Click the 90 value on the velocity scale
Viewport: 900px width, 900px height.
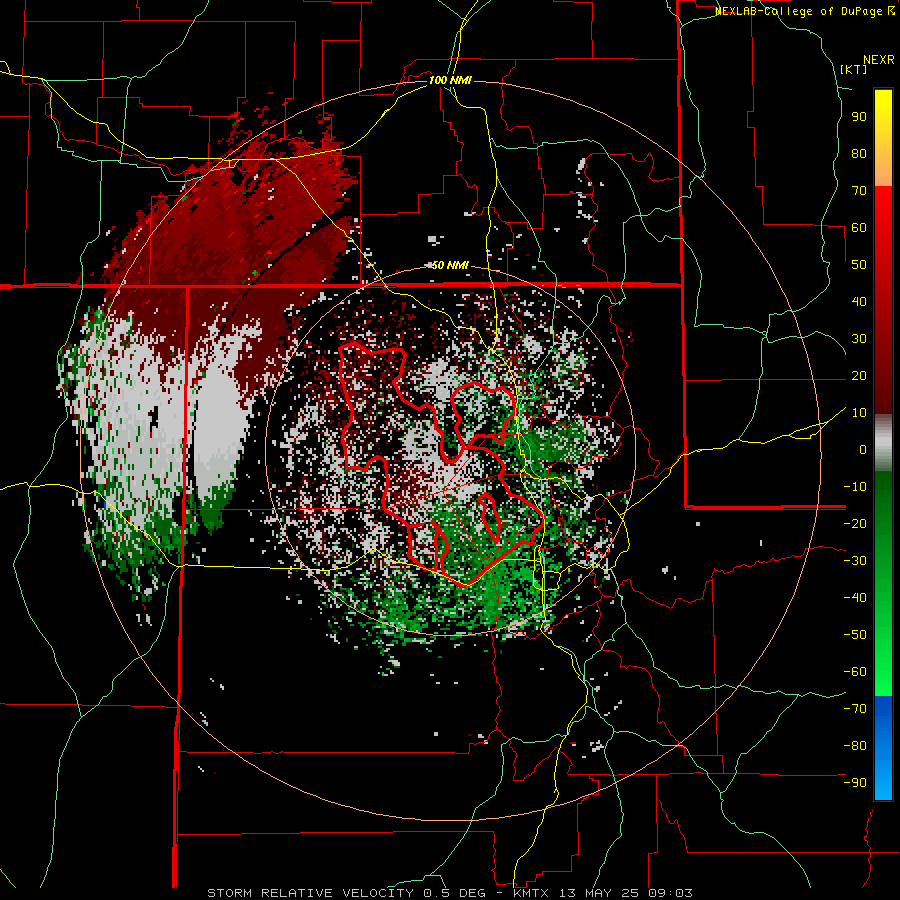click(x=859, y=117)
